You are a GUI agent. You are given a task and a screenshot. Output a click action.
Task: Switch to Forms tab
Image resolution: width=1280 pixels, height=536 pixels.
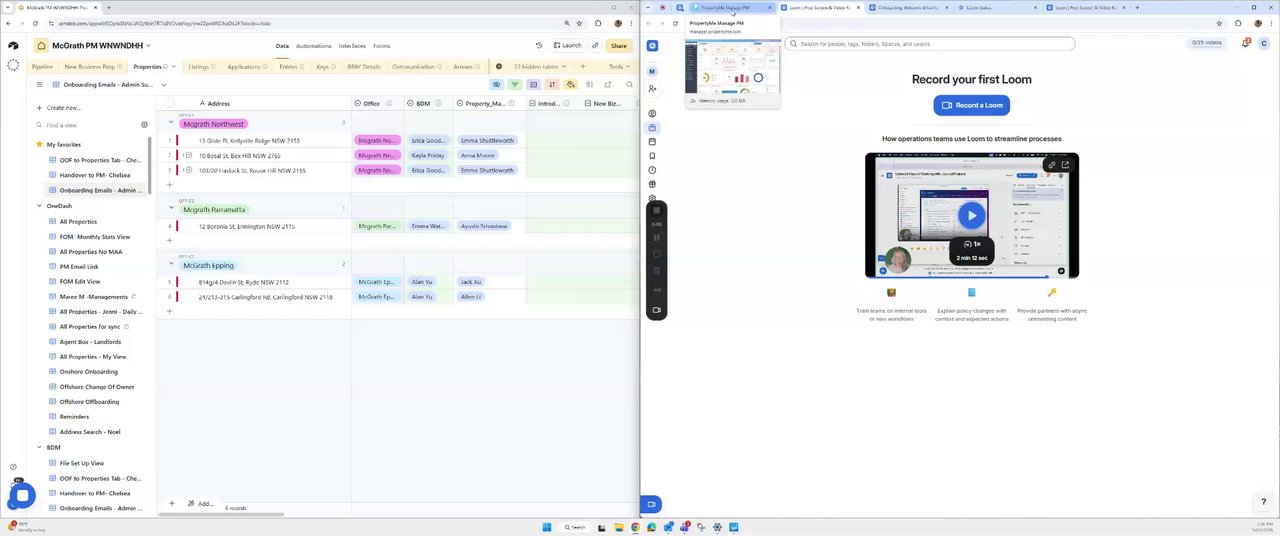pos(381,45)
